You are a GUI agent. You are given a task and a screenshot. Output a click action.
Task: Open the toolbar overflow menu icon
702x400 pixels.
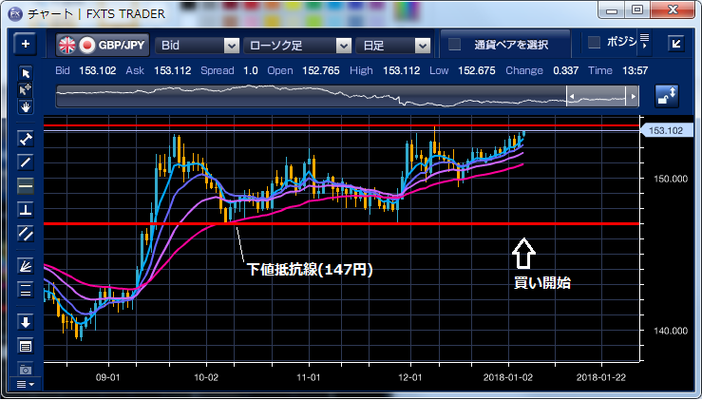point(644,41)
